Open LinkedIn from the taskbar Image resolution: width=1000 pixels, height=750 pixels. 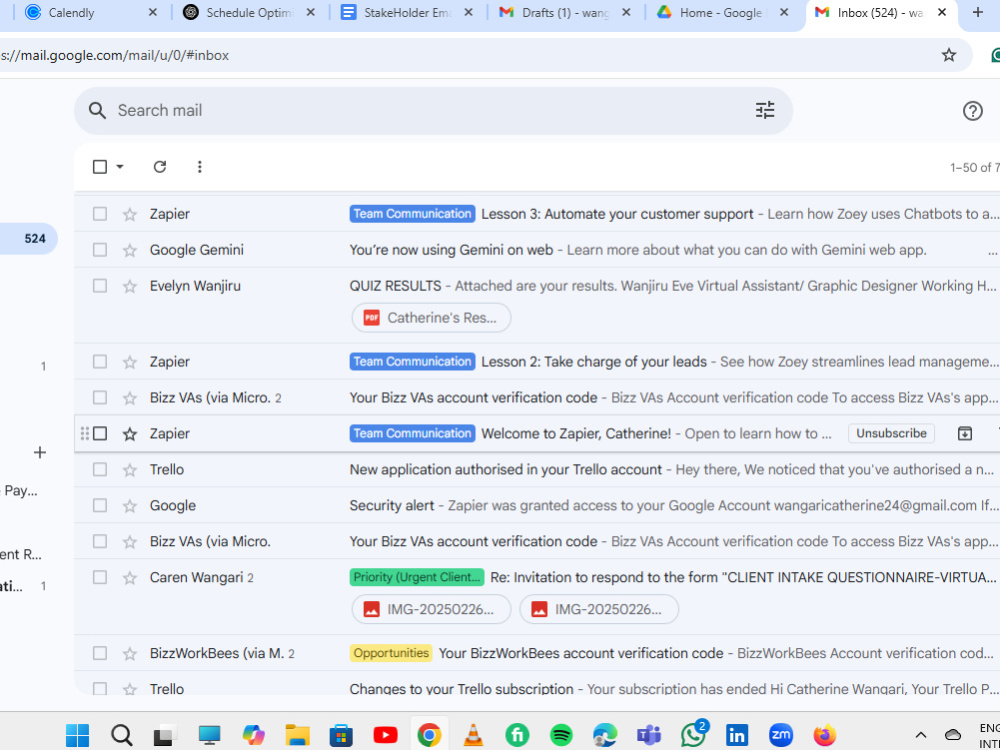737,735
